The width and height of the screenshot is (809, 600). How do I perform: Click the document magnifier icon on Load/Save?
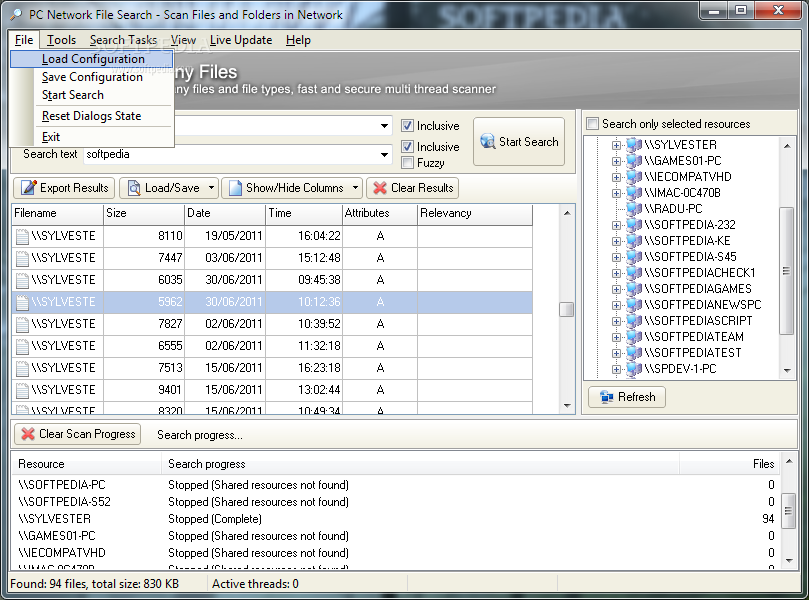(134, 188)
